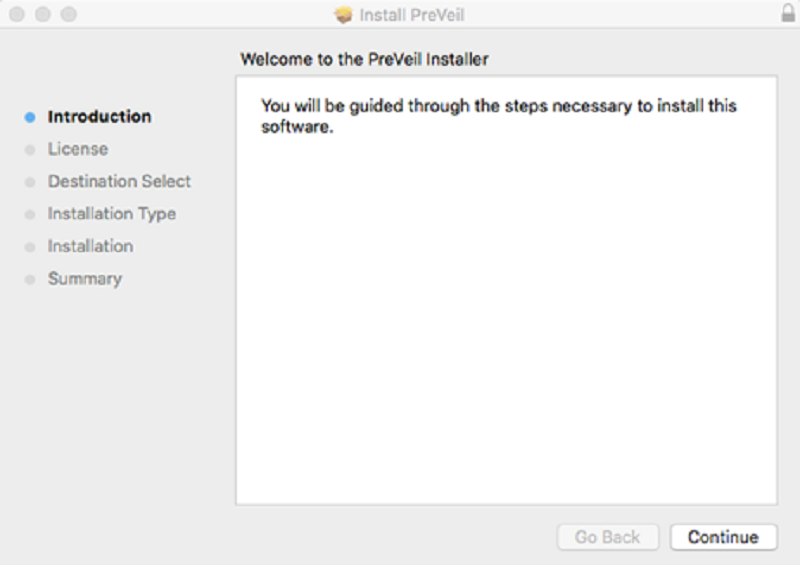Click the Installation step bullet

tap(30, 247)
